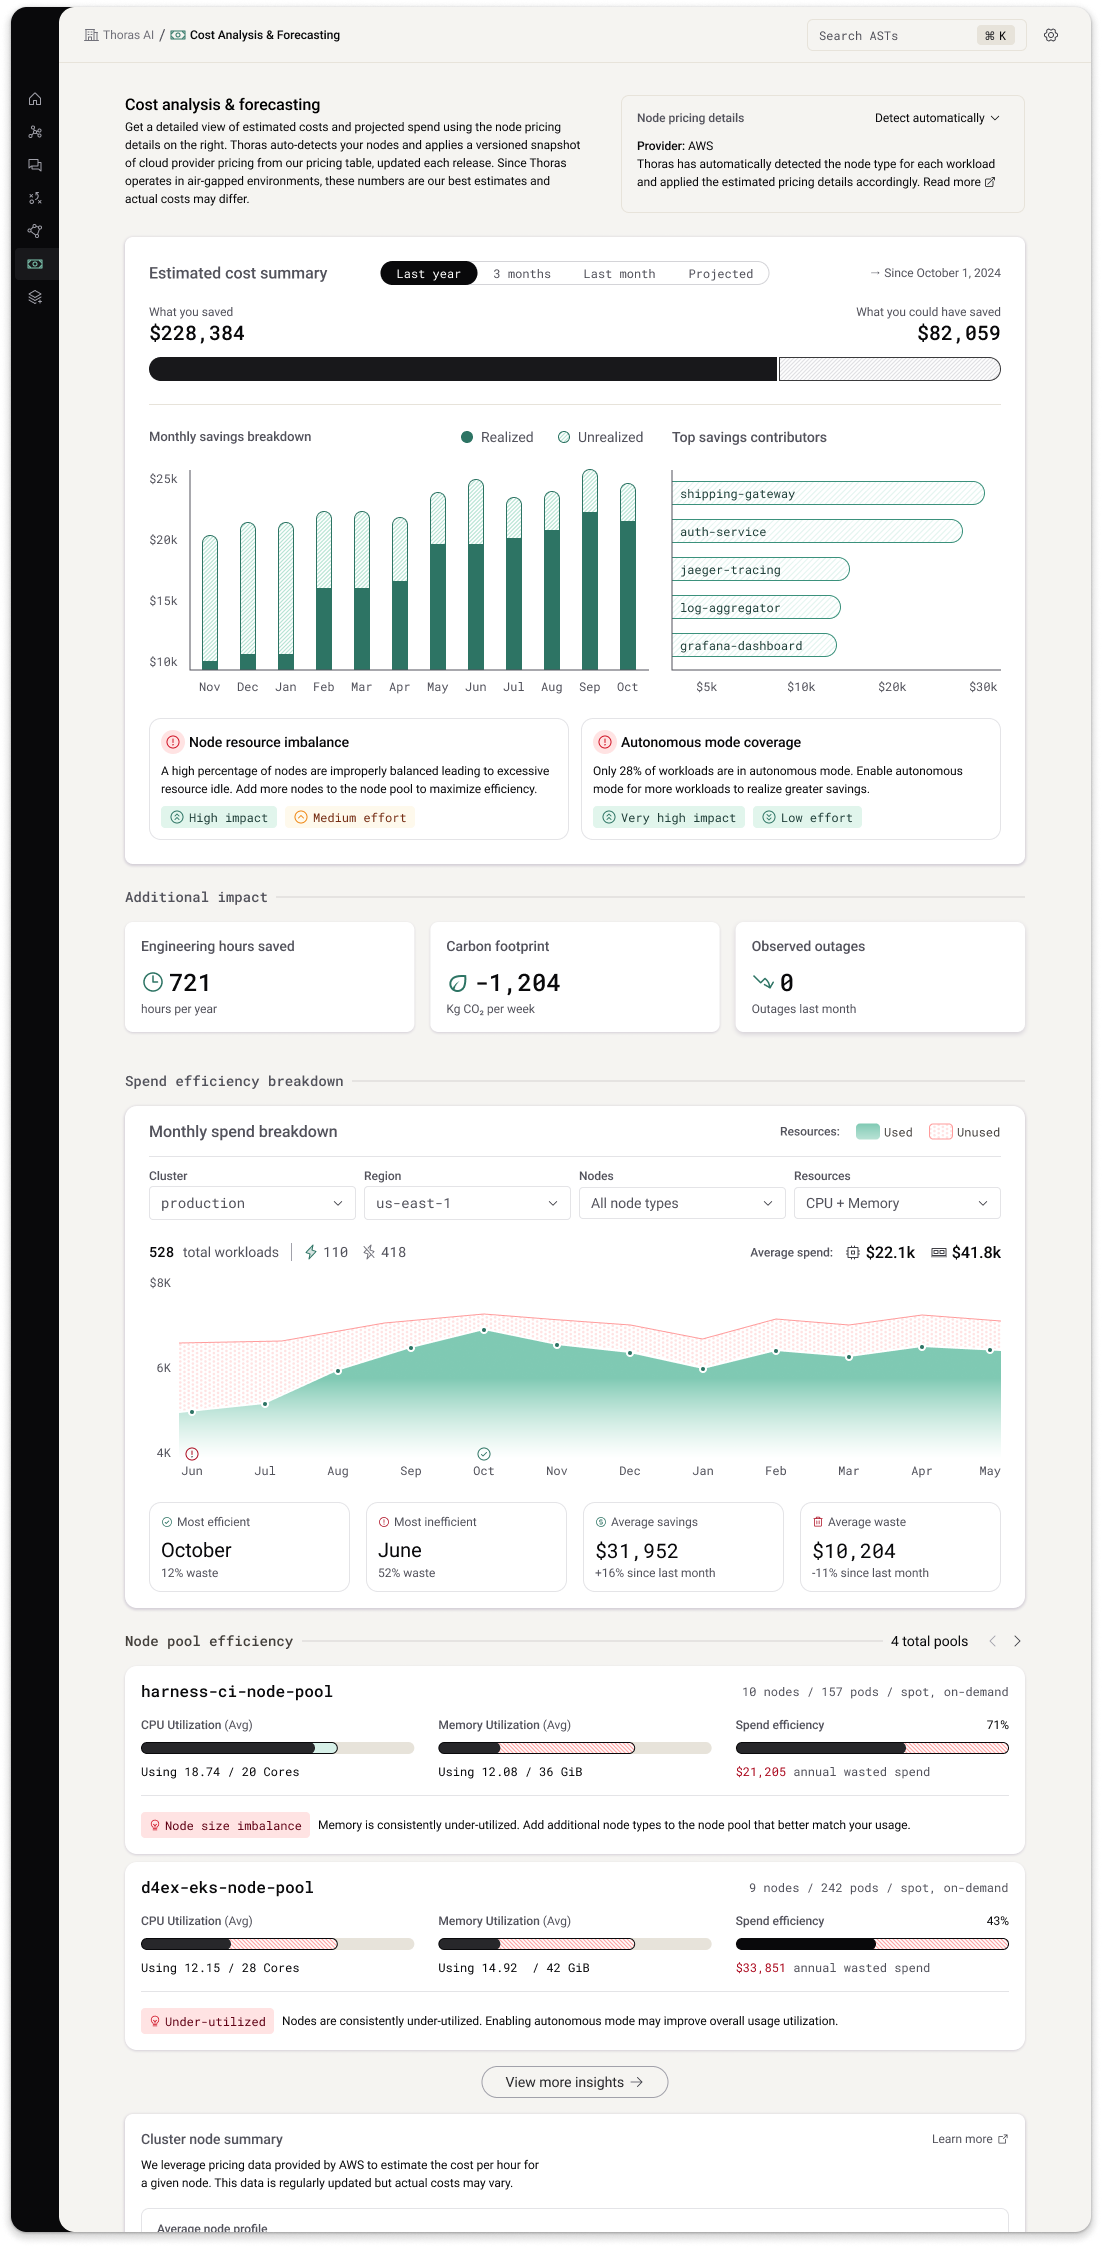
Task: Click the Node size imbalance tag
Action: 225,1825
